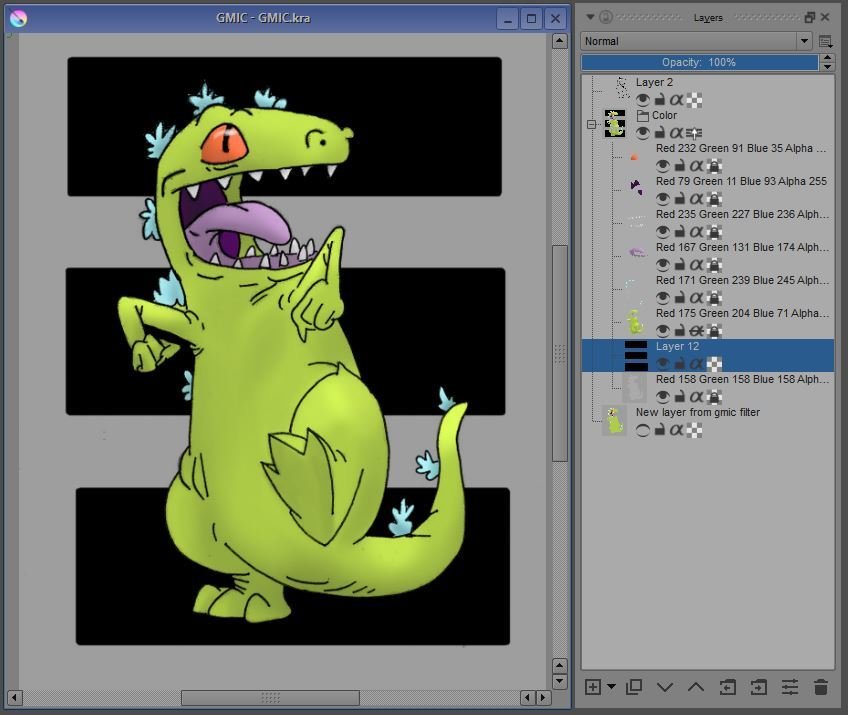Viewport: 848px width, 715px height.
Task: Duplicate the selected layer
Action: [634, 687]
